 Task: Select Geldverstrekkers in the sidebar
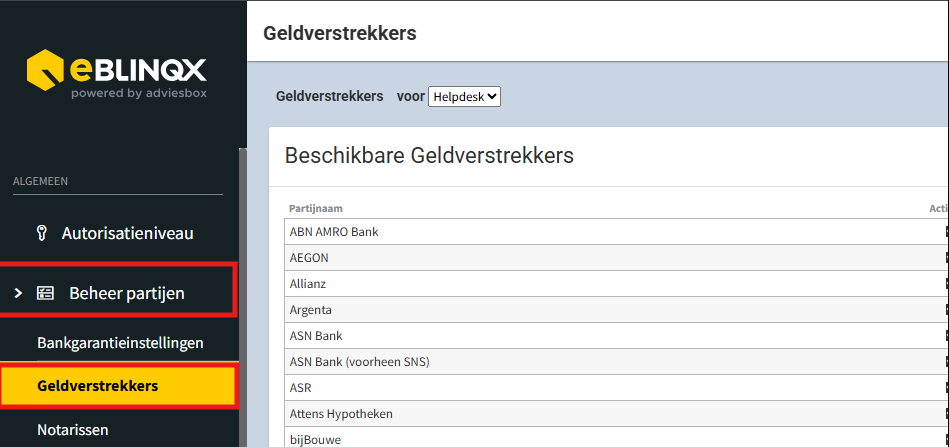coord(97,386)
